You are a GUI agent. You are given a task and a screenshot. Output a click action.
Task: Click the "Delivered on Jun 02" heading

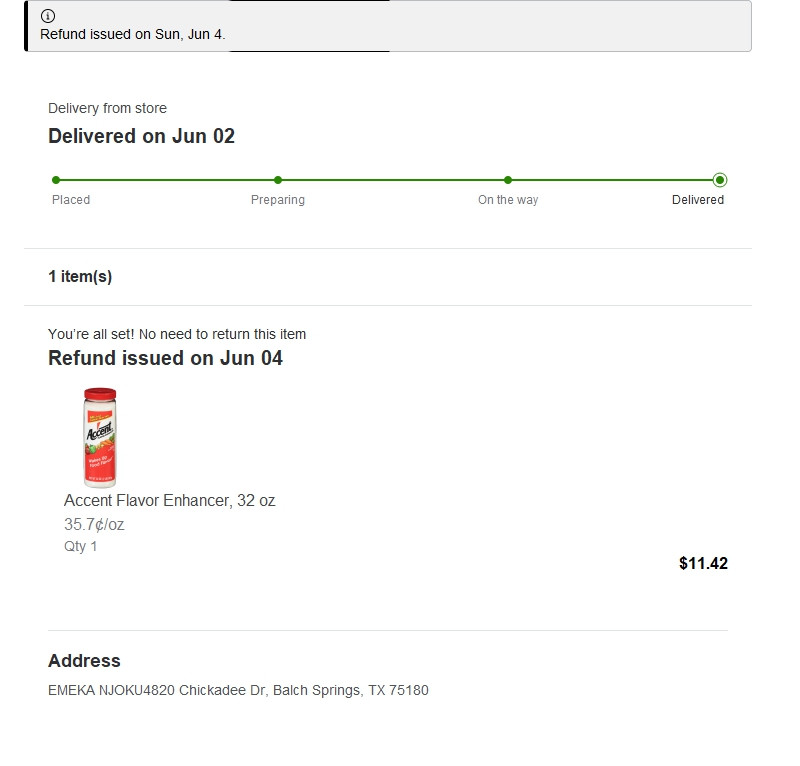point(141,136)
